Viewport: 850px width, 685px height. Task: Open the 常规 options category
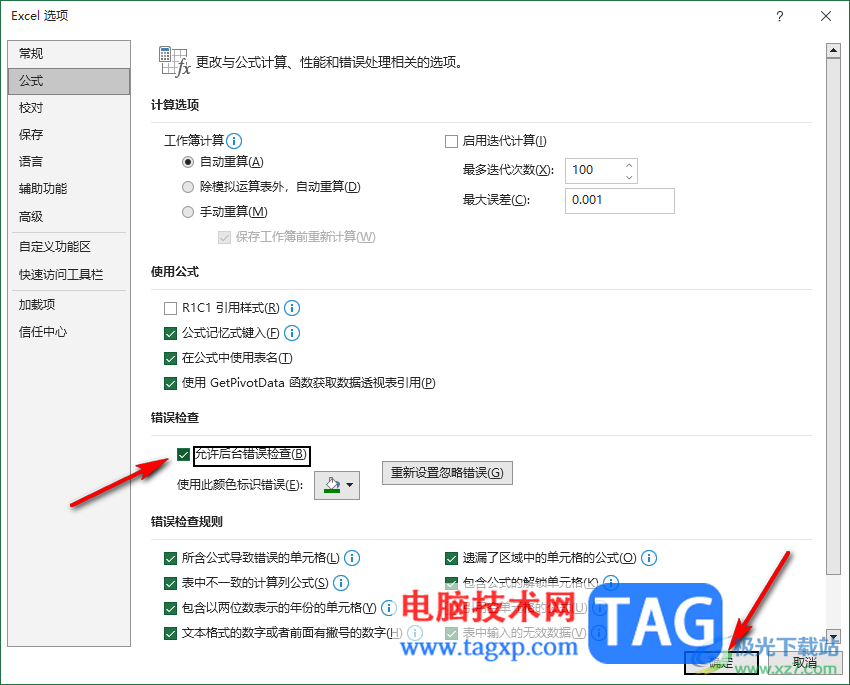(69, 54)
